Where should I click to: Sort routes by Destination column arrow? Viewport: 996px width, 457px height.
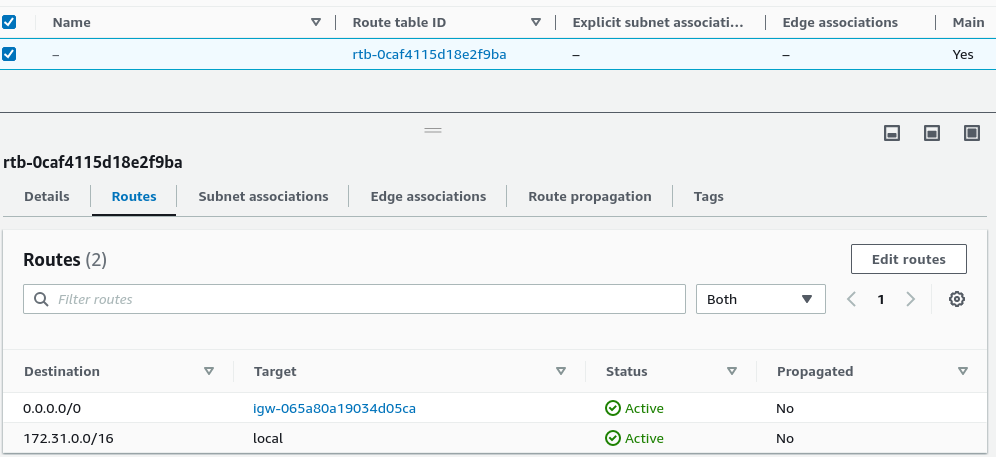(209, 371)
